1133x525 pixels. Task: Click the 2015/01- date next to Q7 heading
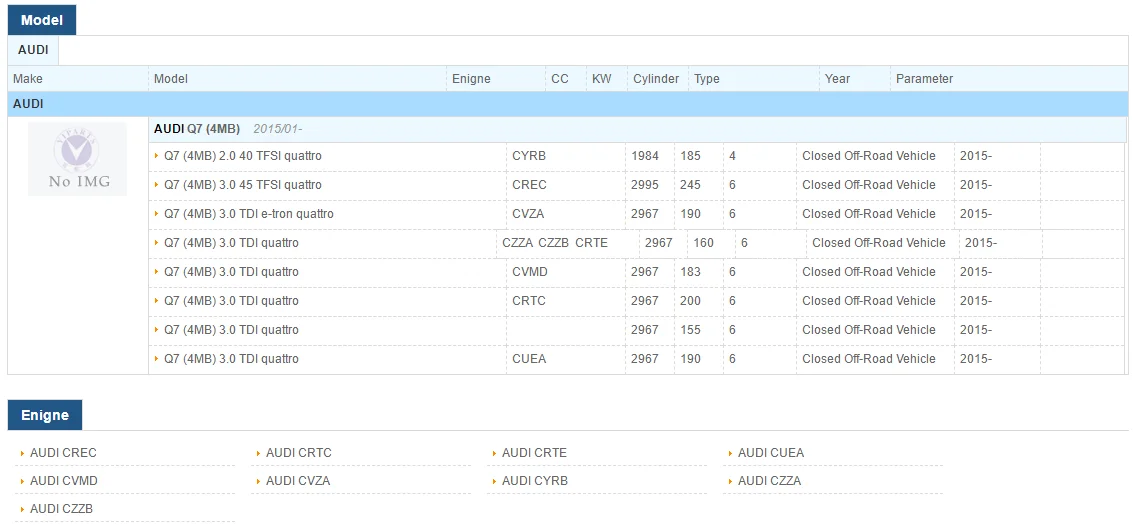point(277,129)
